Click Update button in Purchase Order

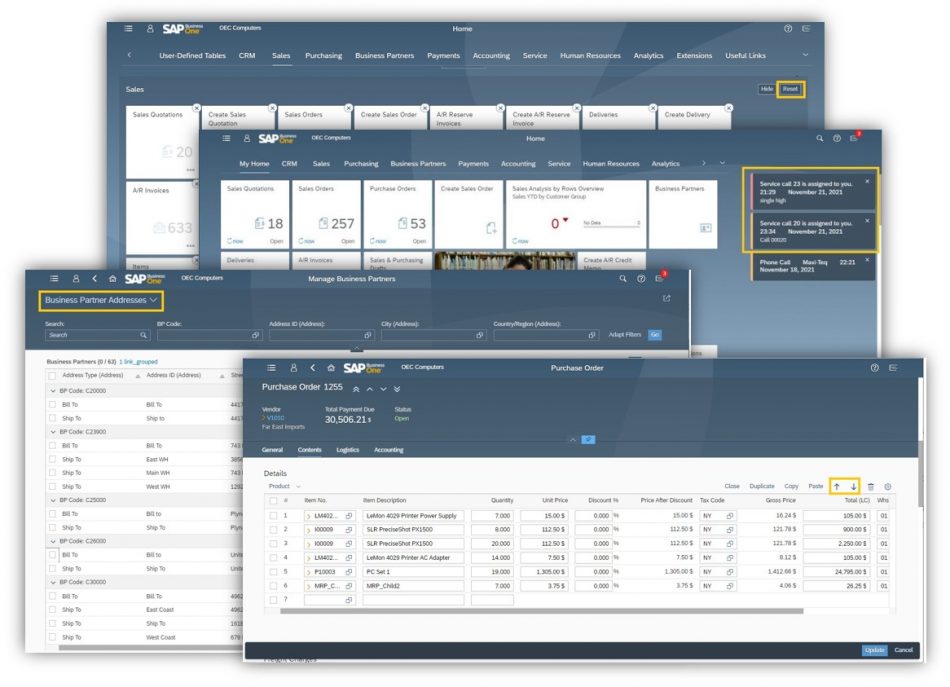[874, 650]
